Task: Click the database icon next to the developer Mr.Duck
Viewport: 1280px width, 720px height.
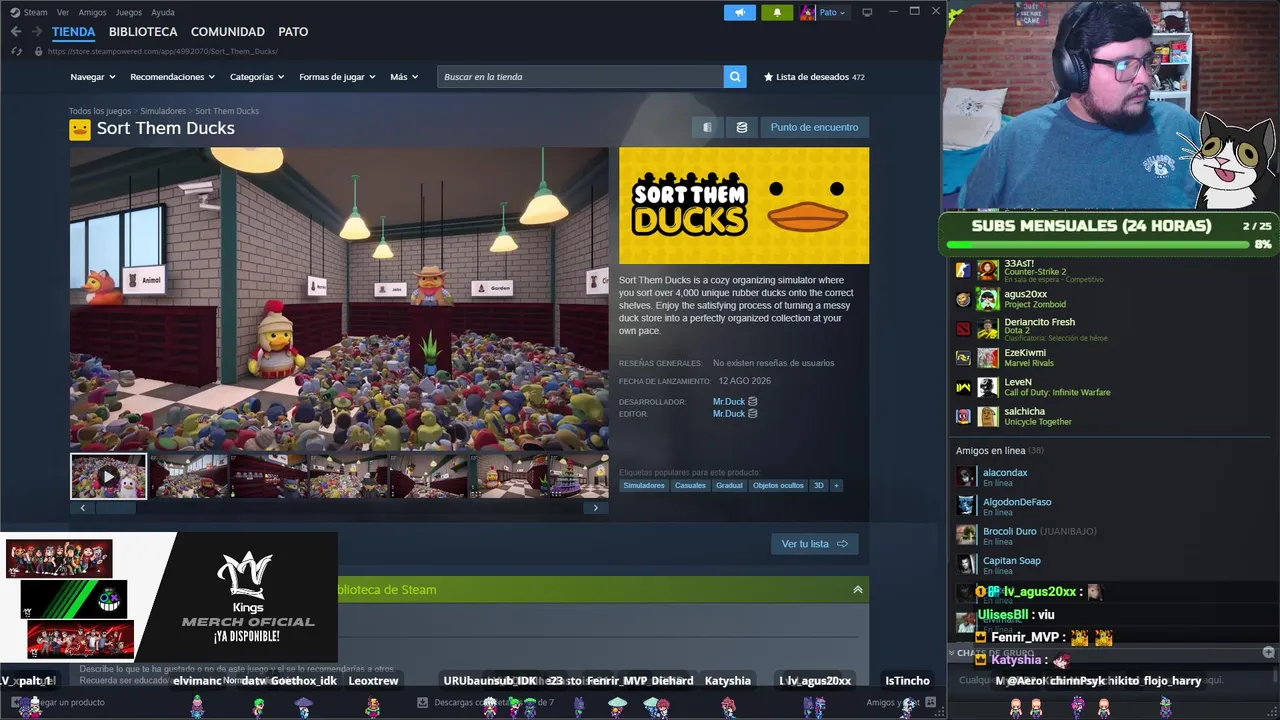Action: point(753,402)
